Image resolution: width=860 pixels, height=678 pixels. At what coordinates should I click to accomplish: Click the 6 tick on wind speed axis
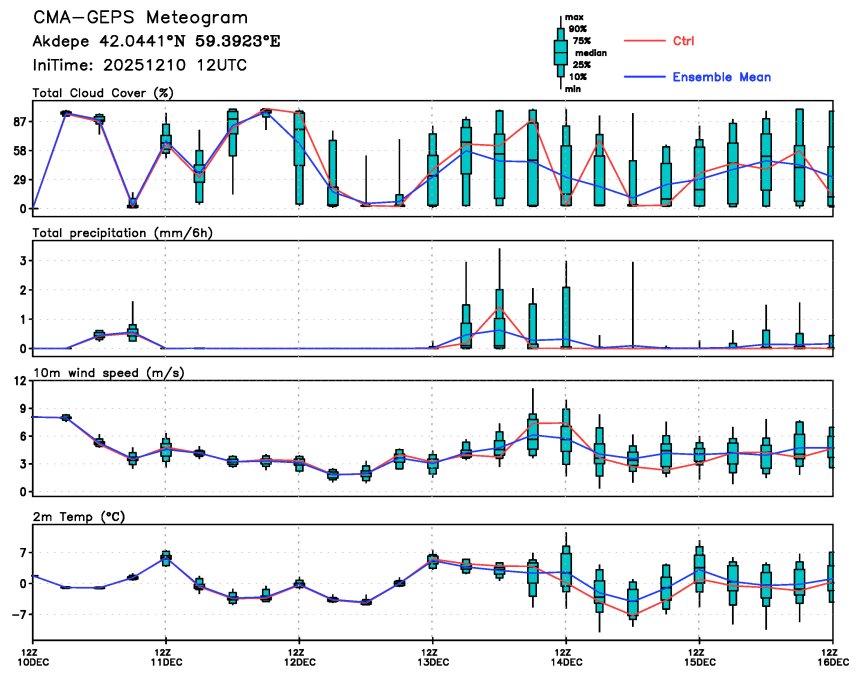pos(23,437)
